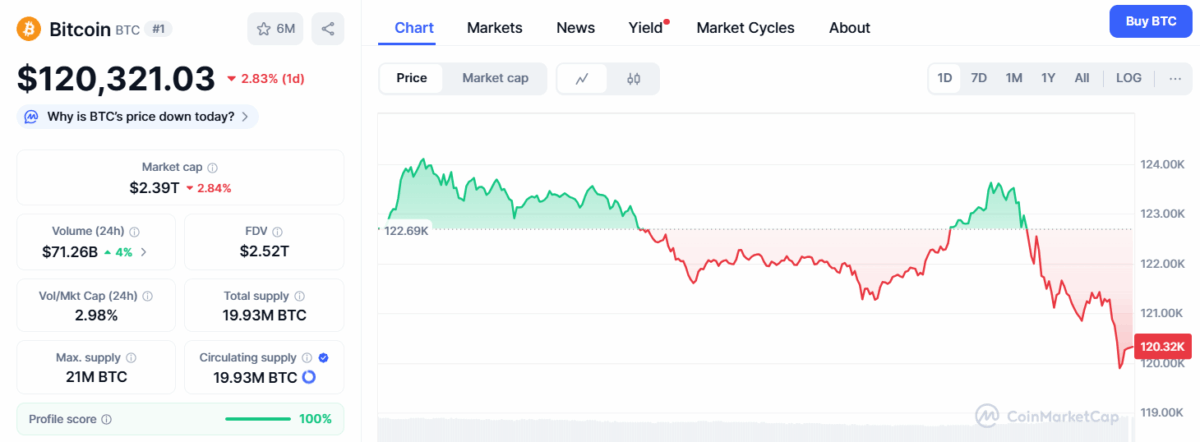Enable LOG scale on chart
The width and height of the screenshot is (1200, 442).
1129,78
